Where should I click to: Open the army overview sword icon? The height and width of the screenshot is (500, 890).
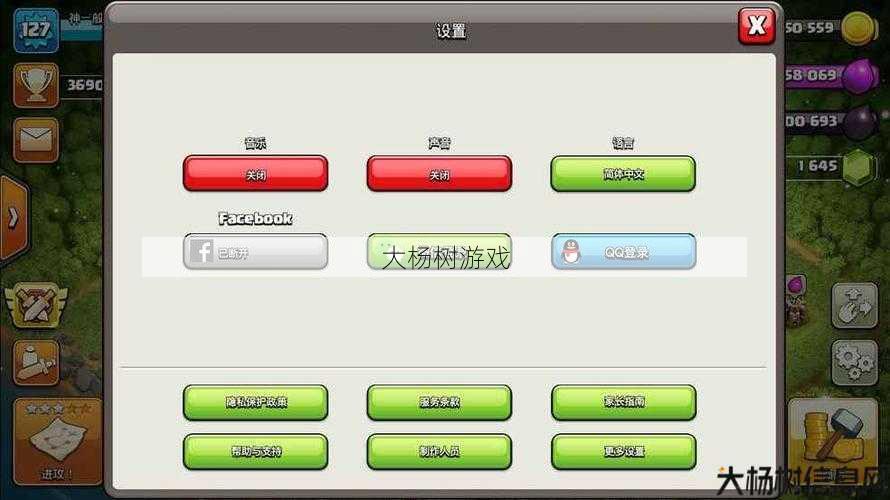pyautogui.click(x=36, y=363)
